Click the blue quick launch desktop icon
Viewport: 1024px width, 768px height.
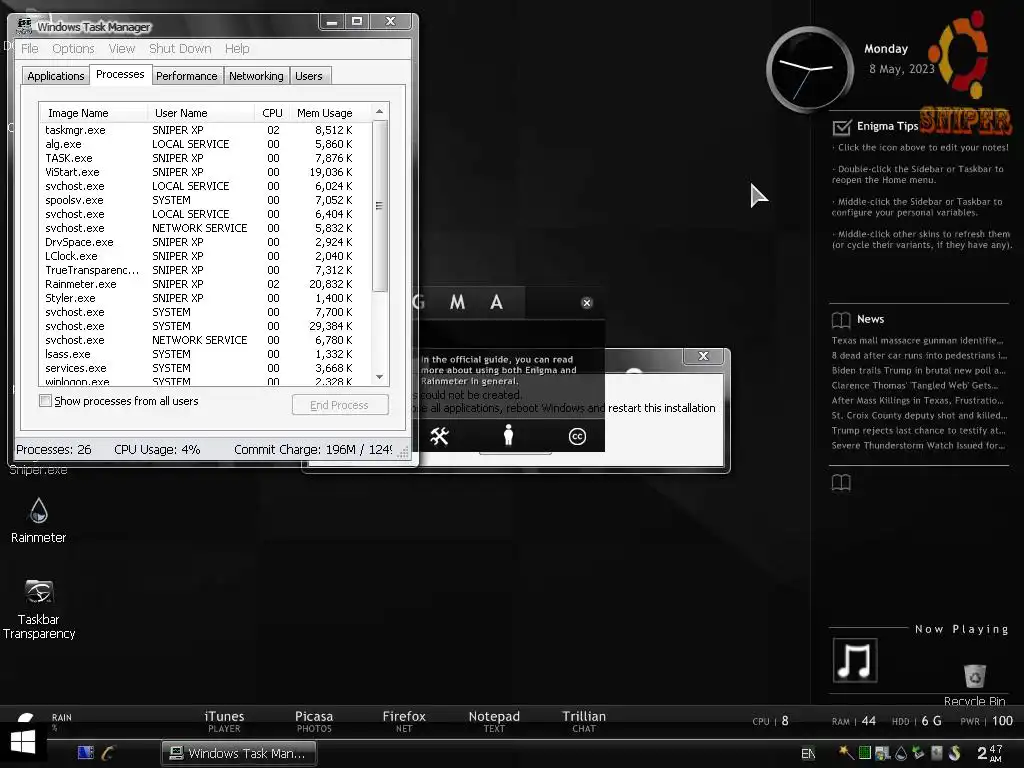point(86,752)
